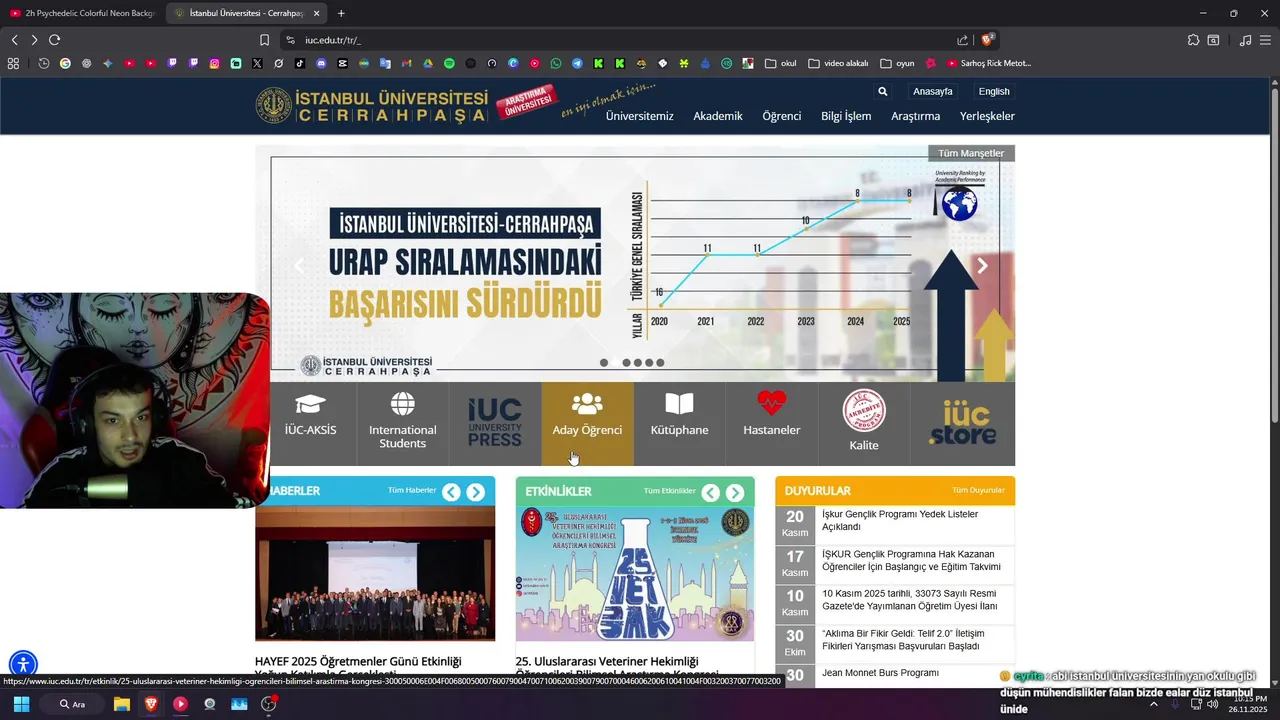Screen dimensions: 1280x720
Task: Select the first slider pagination dot
Action: click(603, 363)
